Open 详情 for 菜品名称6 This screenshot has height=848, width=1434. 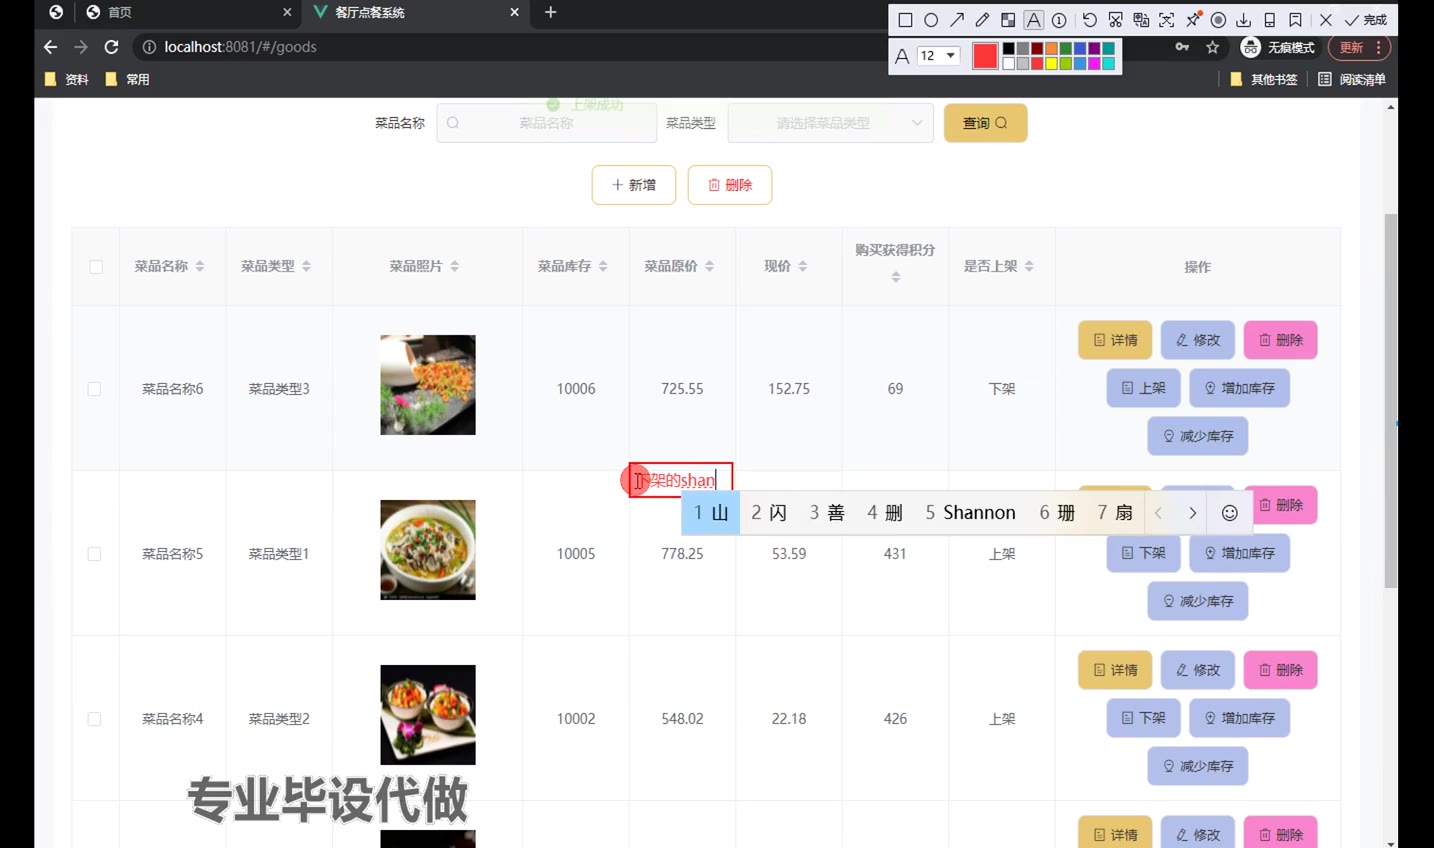coord(1115,340)
